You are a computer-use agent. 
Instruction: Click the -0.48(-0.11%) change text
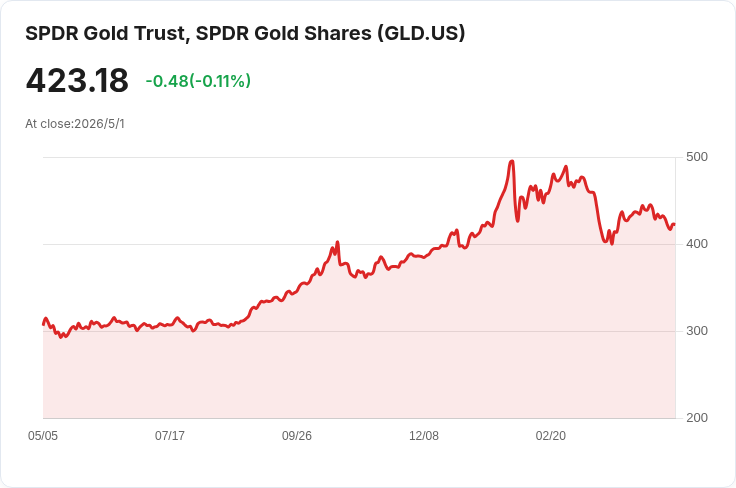point(198,81)
